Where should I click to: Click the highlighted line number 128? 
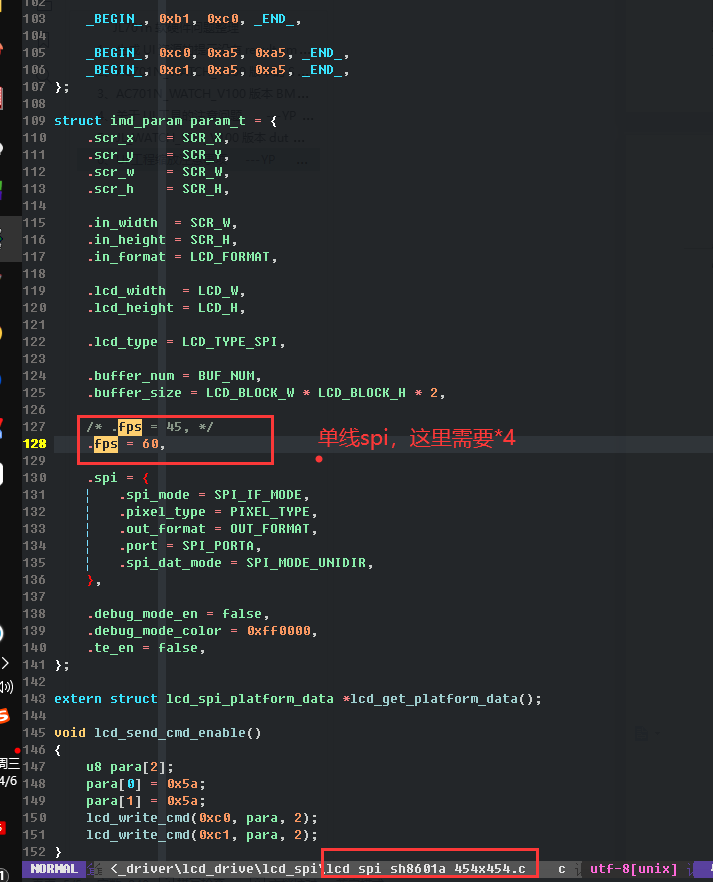[34, 444]
